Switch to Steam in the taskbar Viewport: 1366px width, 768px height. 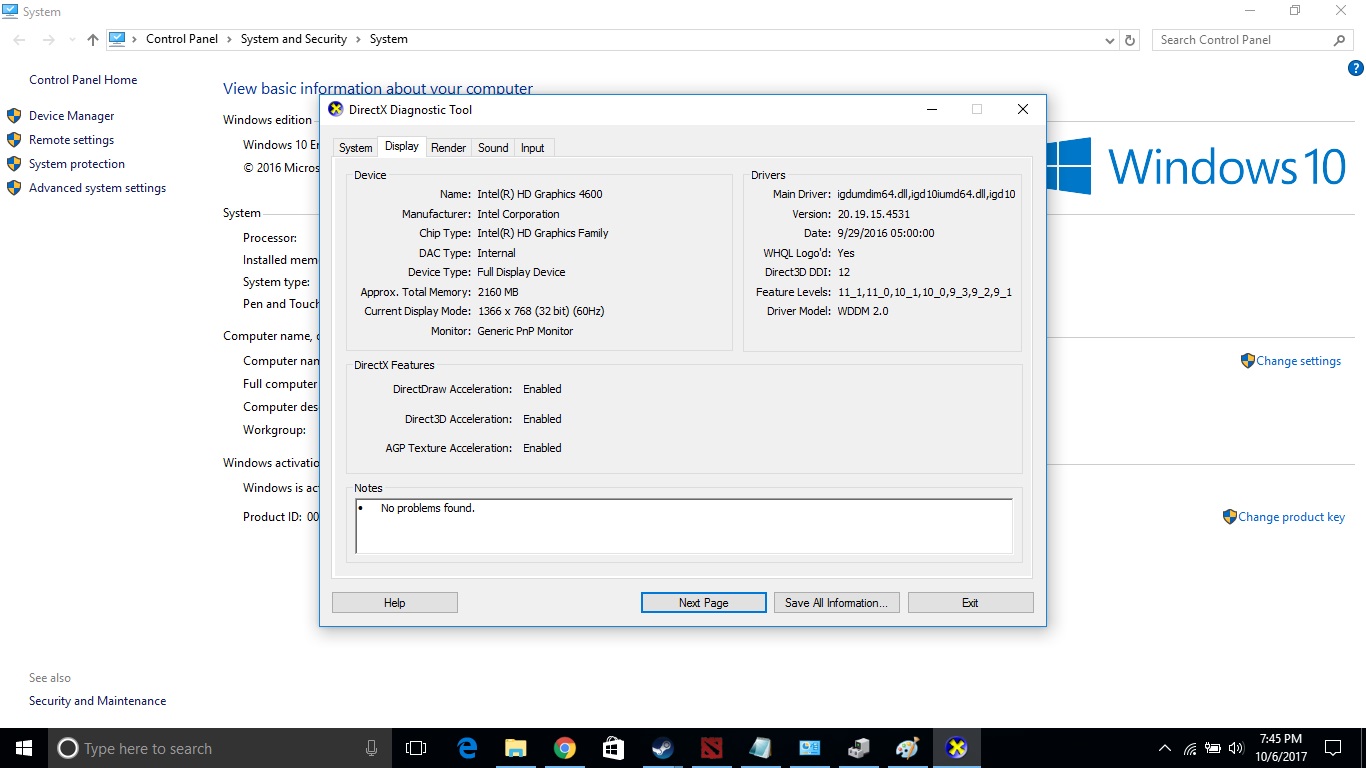[x=663, y=748]
